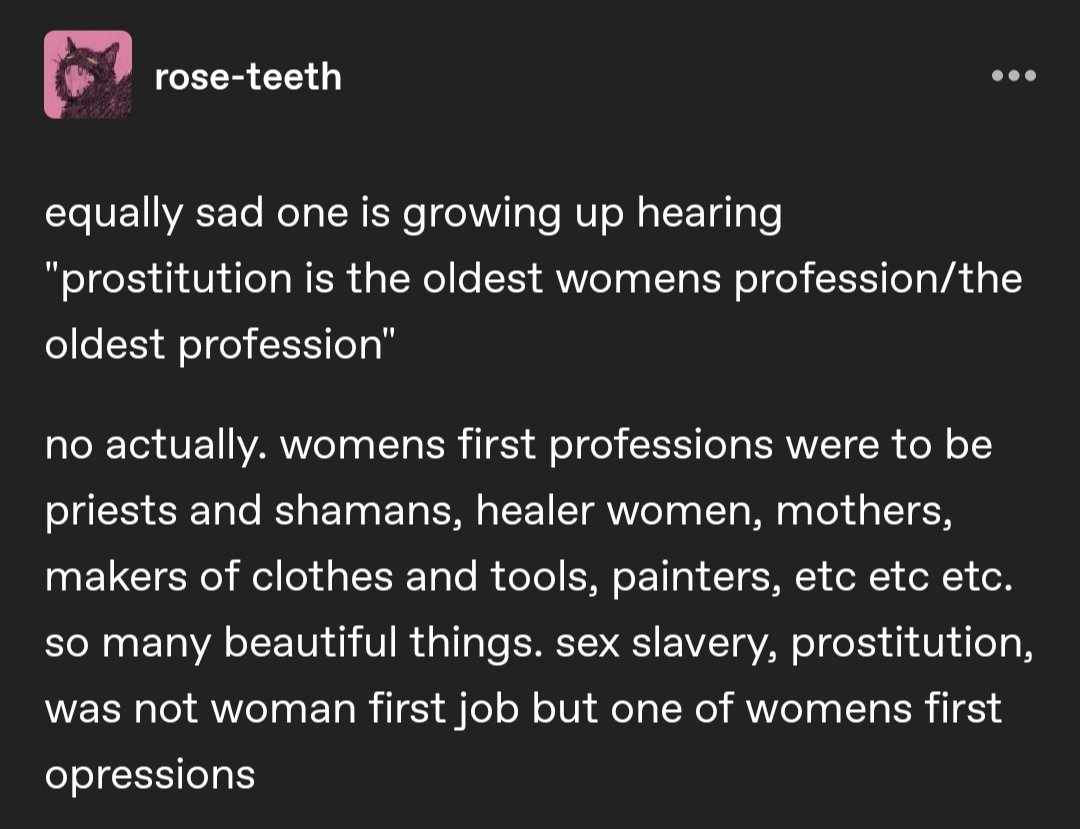The image size is (1080, 829).
Task: Click the words 'sex slavery,' in the post
Action: pos(666,644)
